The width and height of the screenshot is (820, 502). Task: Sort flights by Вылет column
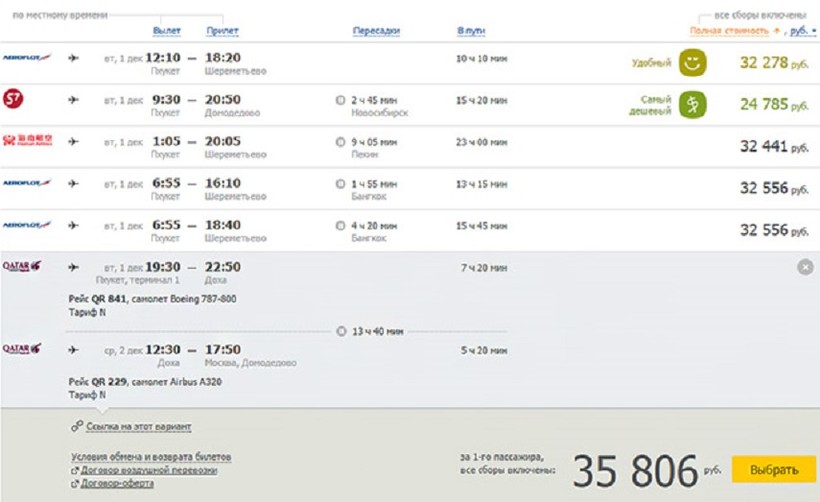click(x=166, y=31)
